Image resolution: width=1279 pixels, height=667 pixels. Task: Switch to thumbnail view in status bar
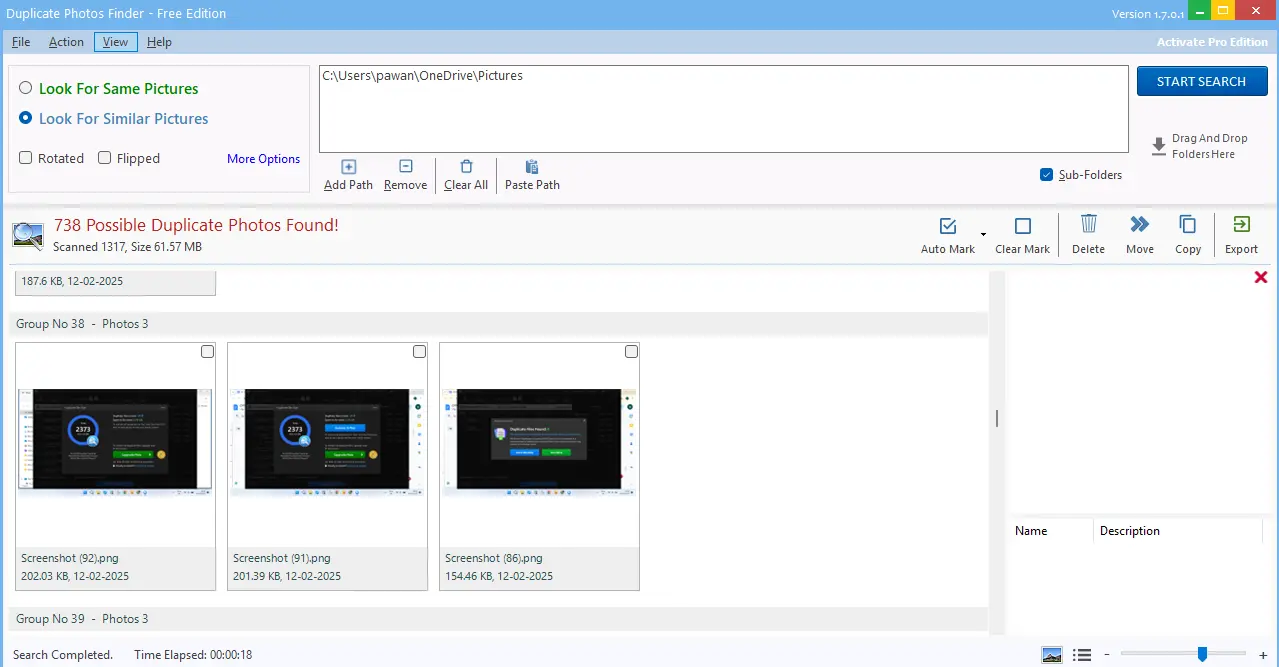[x=1052, y=655]
